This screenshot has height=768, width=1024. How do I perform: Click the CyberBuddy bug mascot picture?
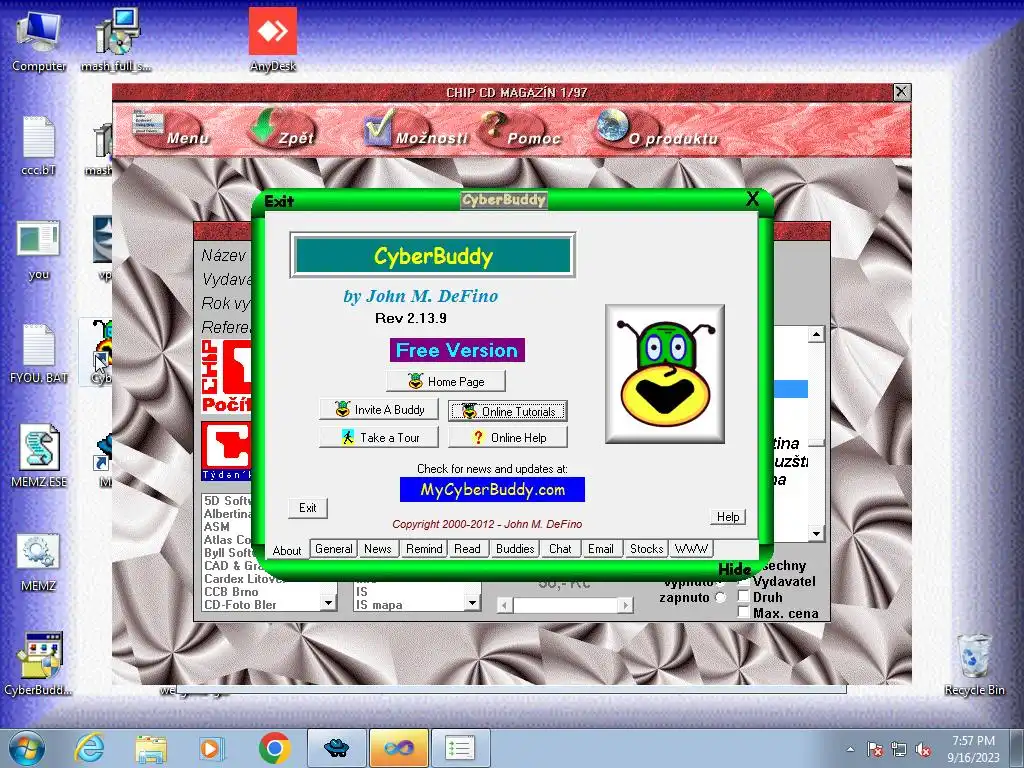coord(665,374)
